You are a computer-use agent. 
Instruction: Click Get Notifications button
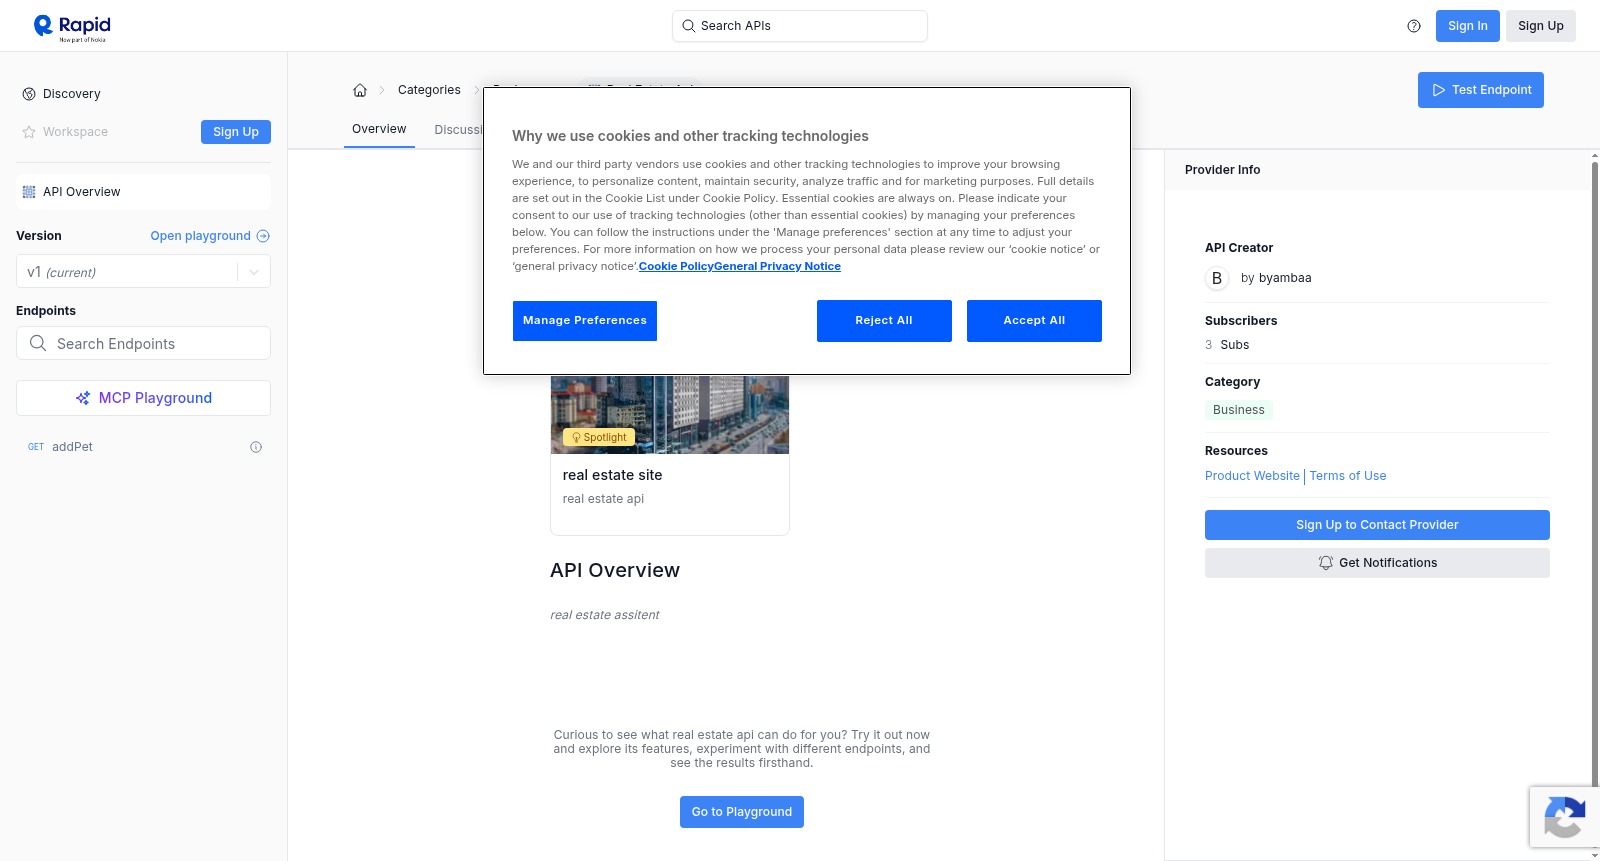(1377, 563)
